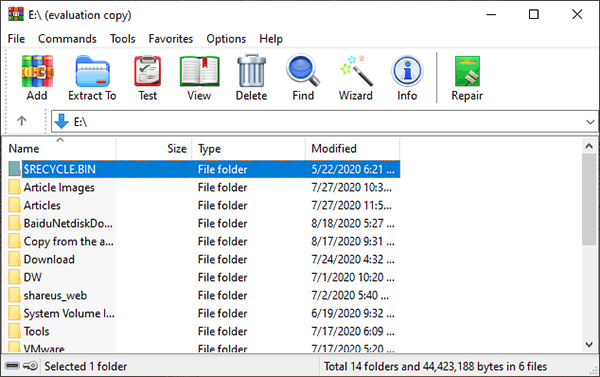Select Article Images folder name
Image resolution: width=600 pixels, height=377 pixels.
59,187
